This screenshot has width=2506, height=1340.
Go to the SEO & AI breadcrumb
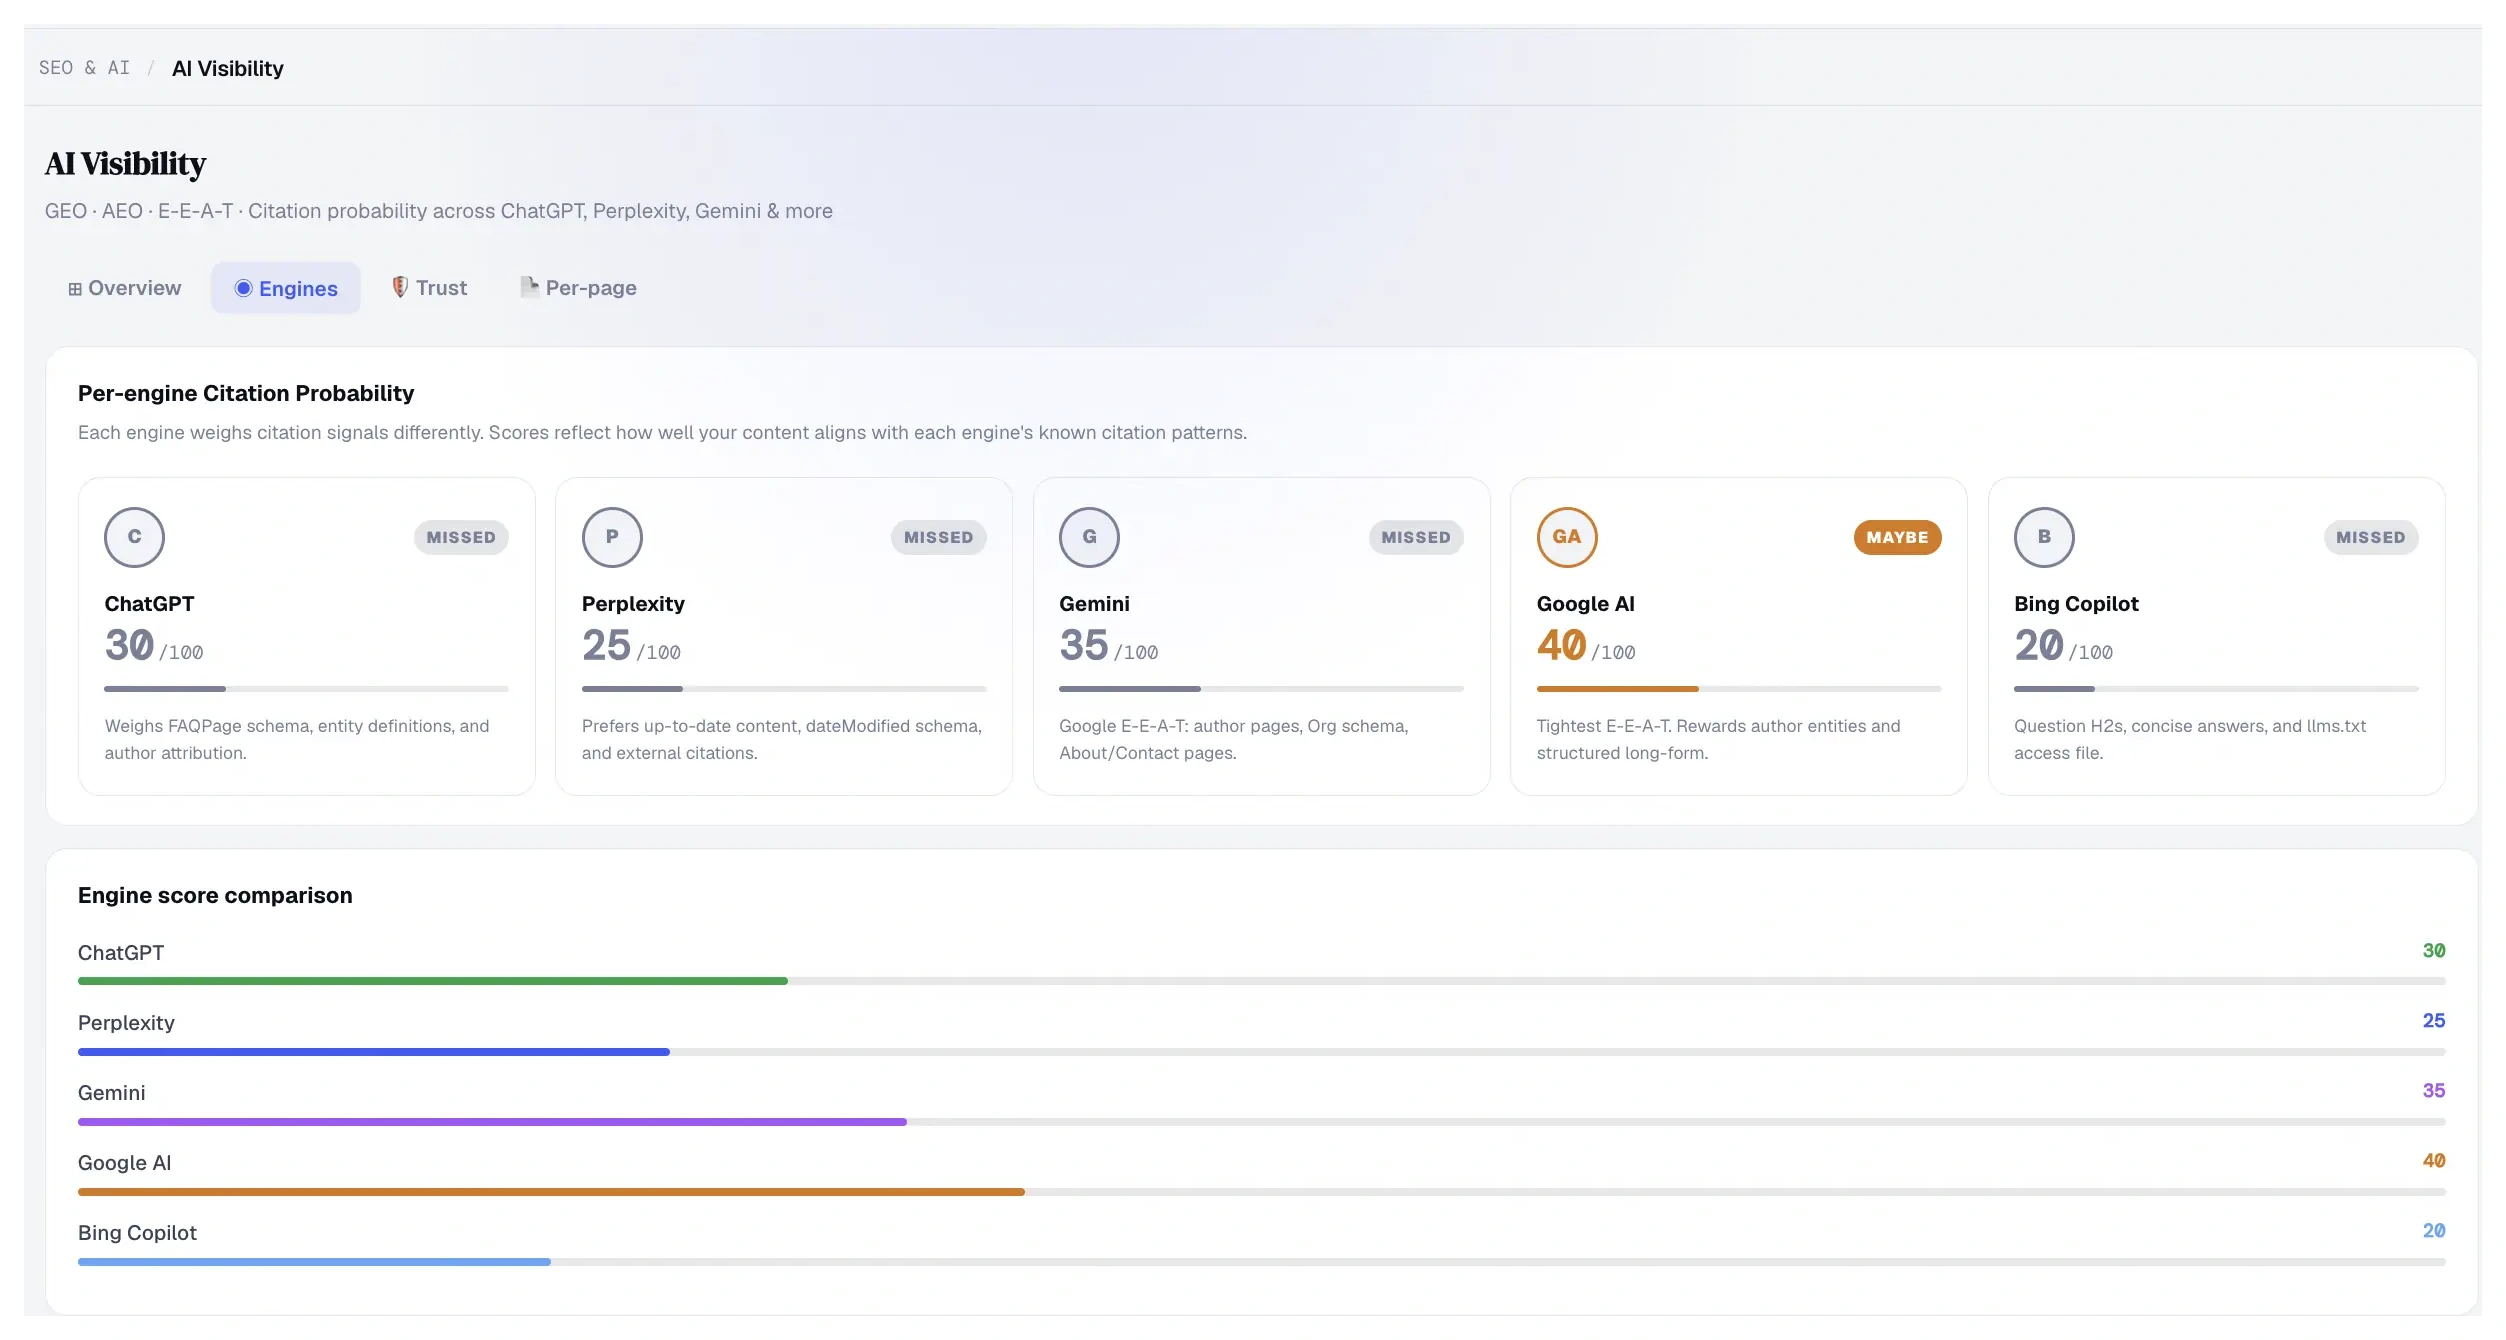(x=85, y=68)
